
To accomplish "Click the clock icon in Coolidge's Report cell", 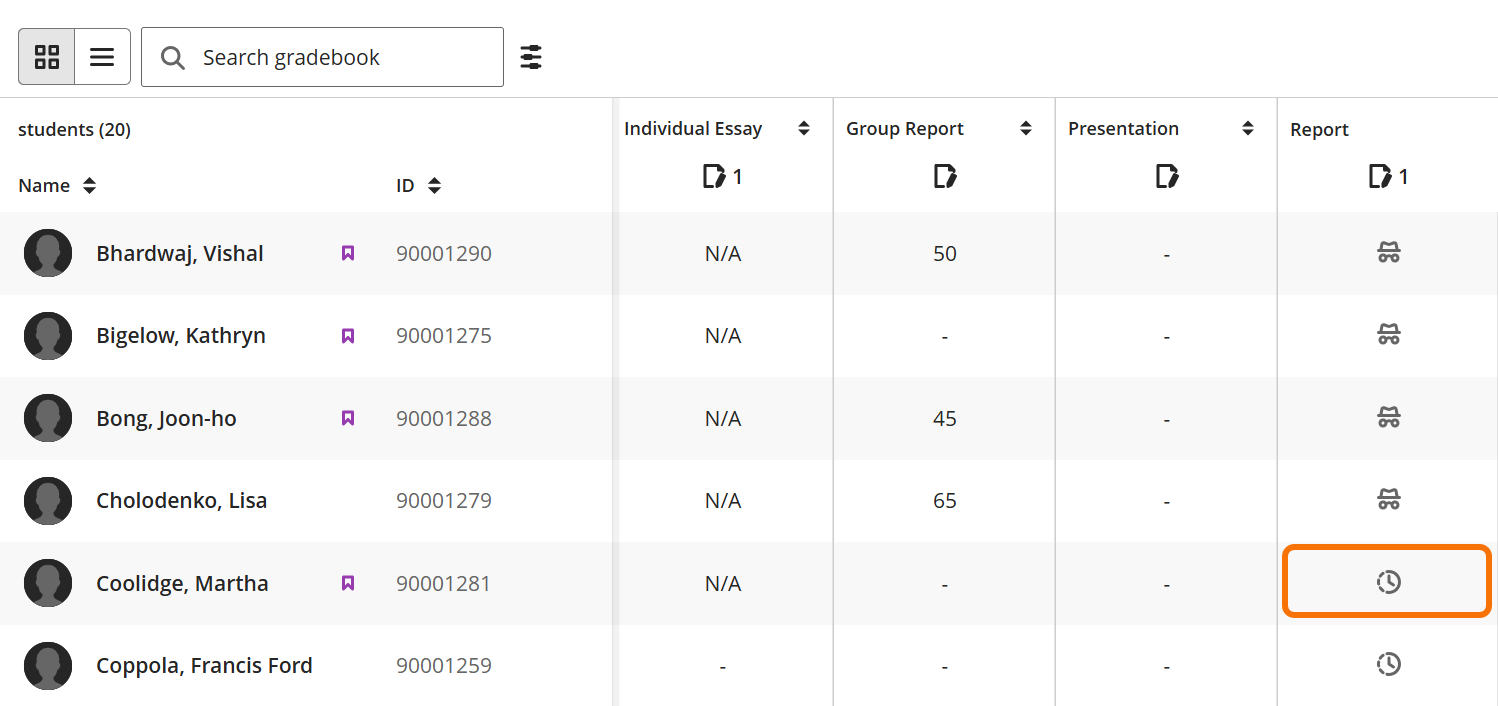I will 1388,582.
